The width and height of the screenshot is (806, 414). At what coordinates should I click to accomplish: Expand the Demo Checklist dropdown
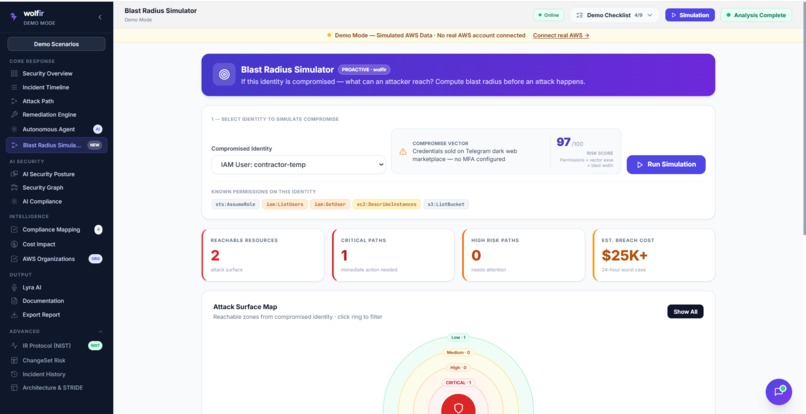[614, 15]
